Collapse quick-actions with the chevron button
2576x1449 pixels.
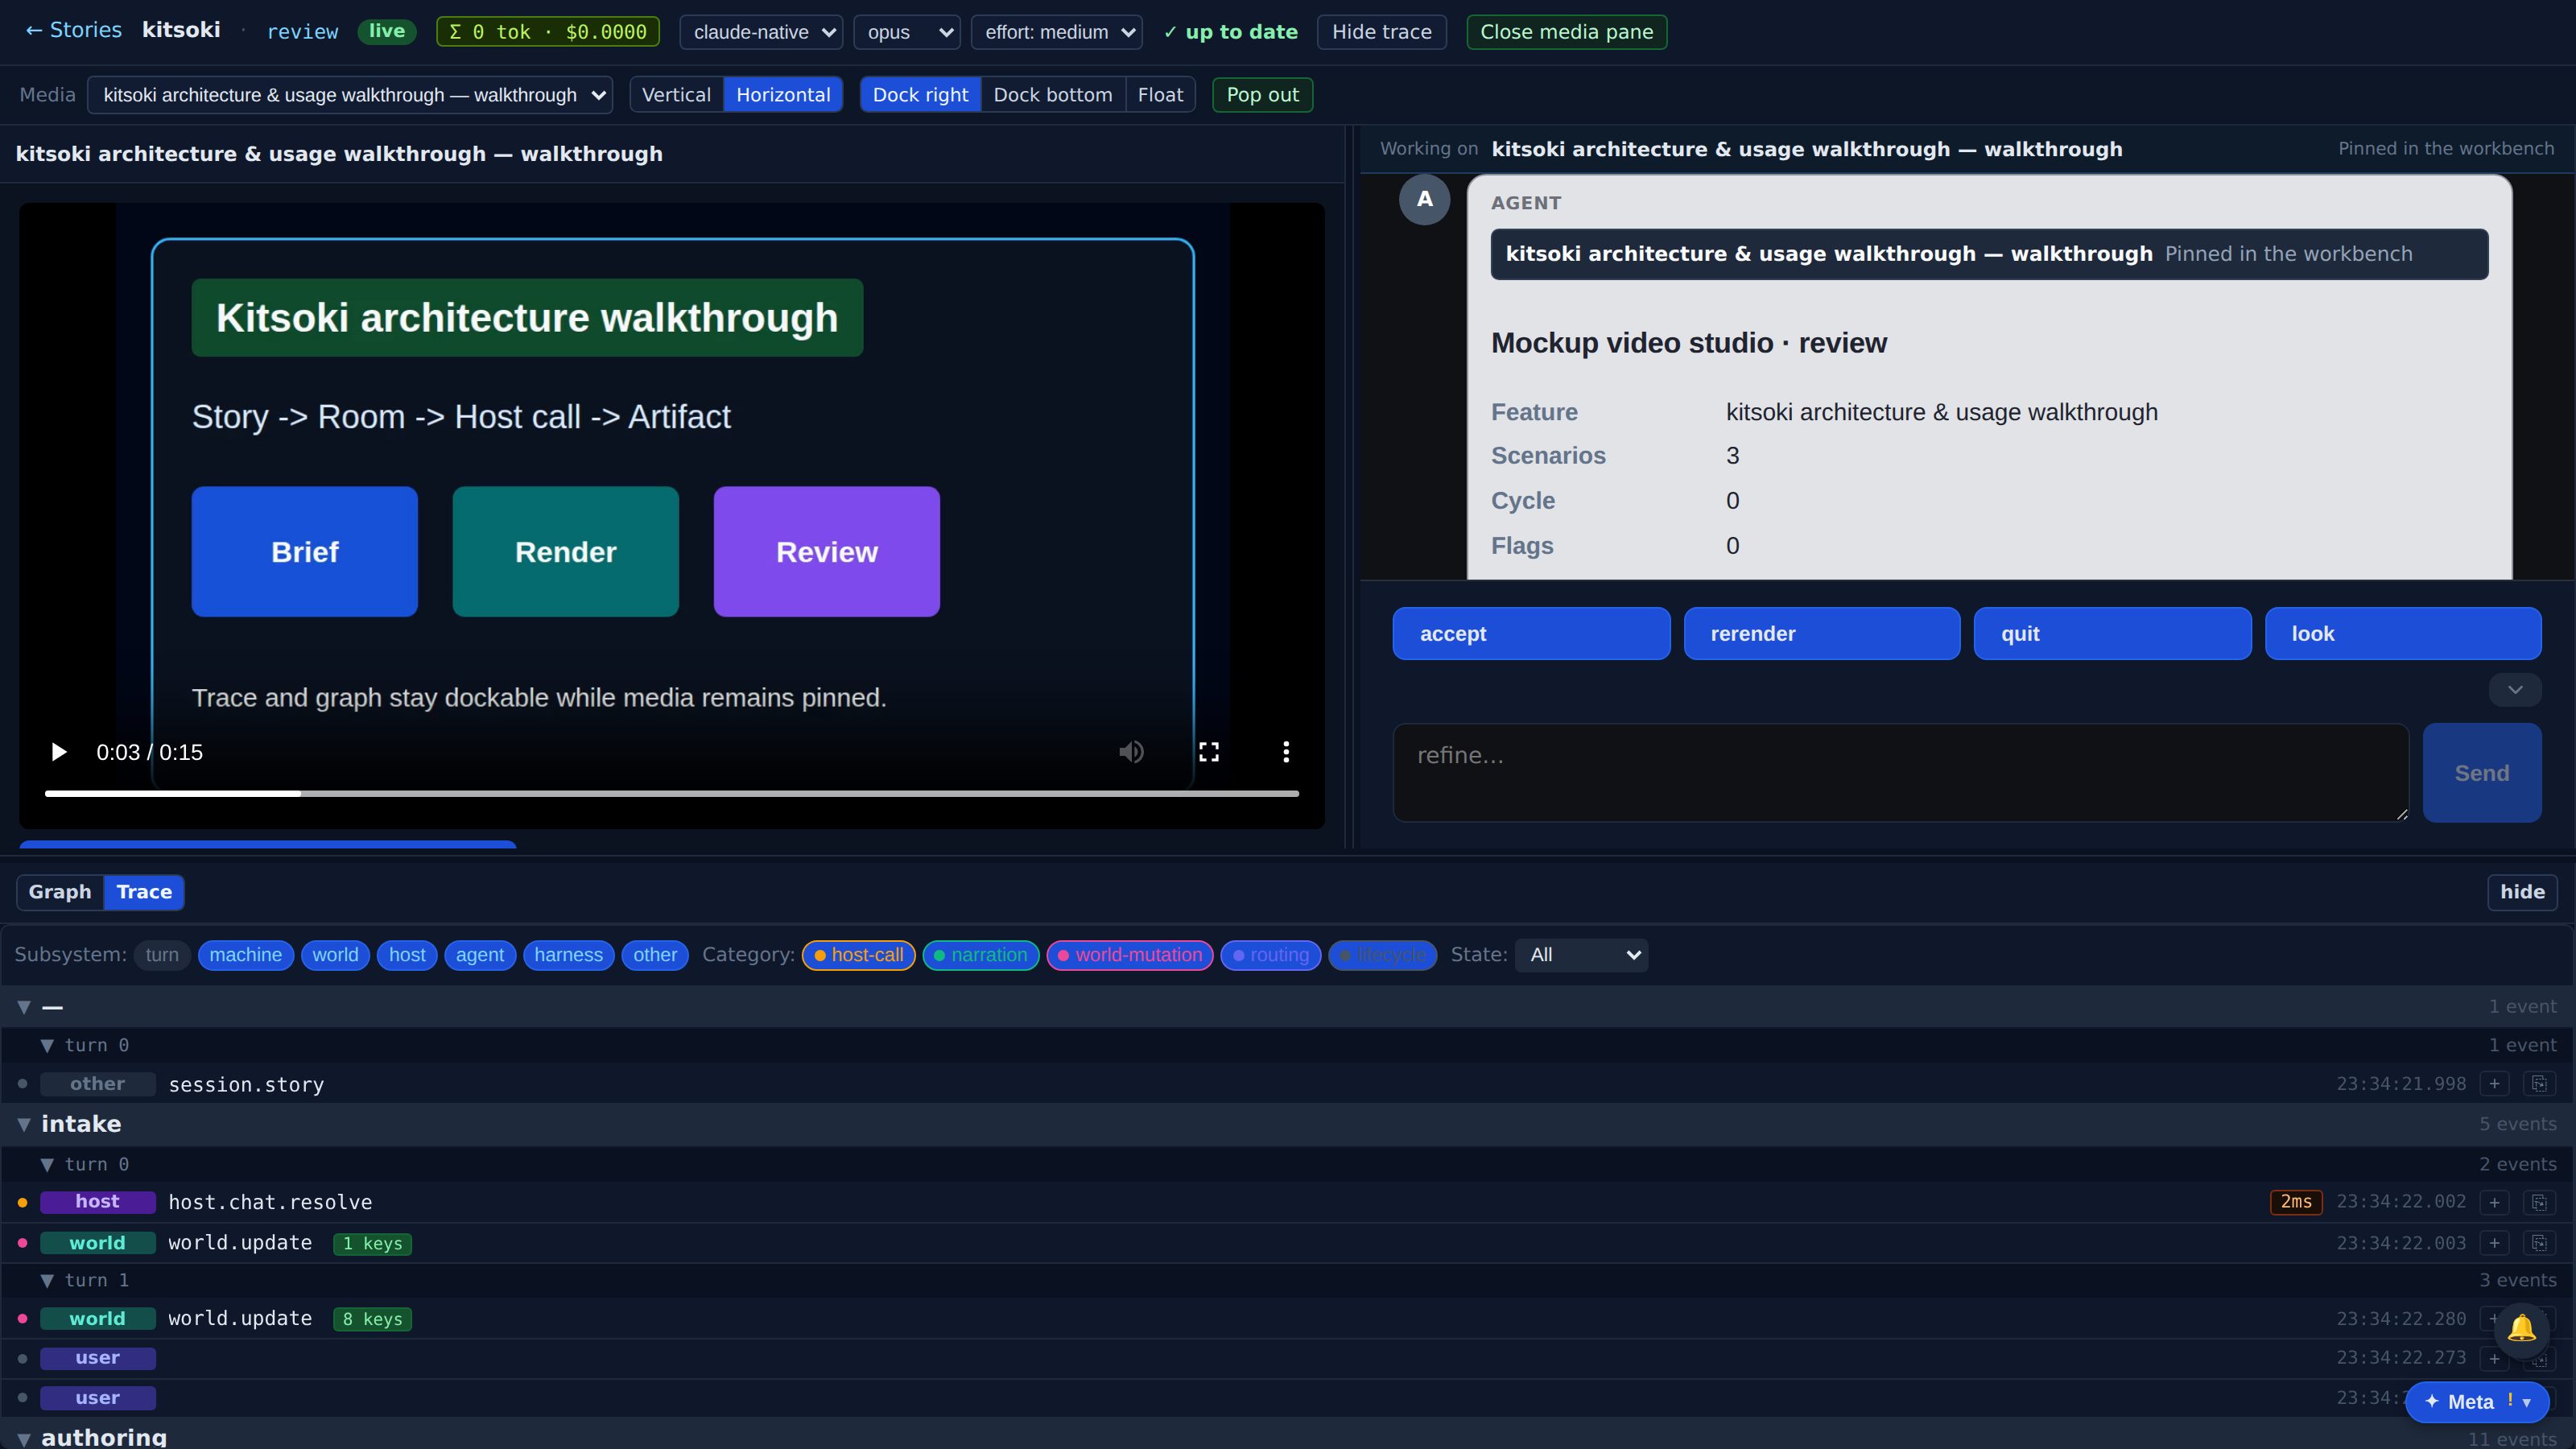tap(2515, 690)
